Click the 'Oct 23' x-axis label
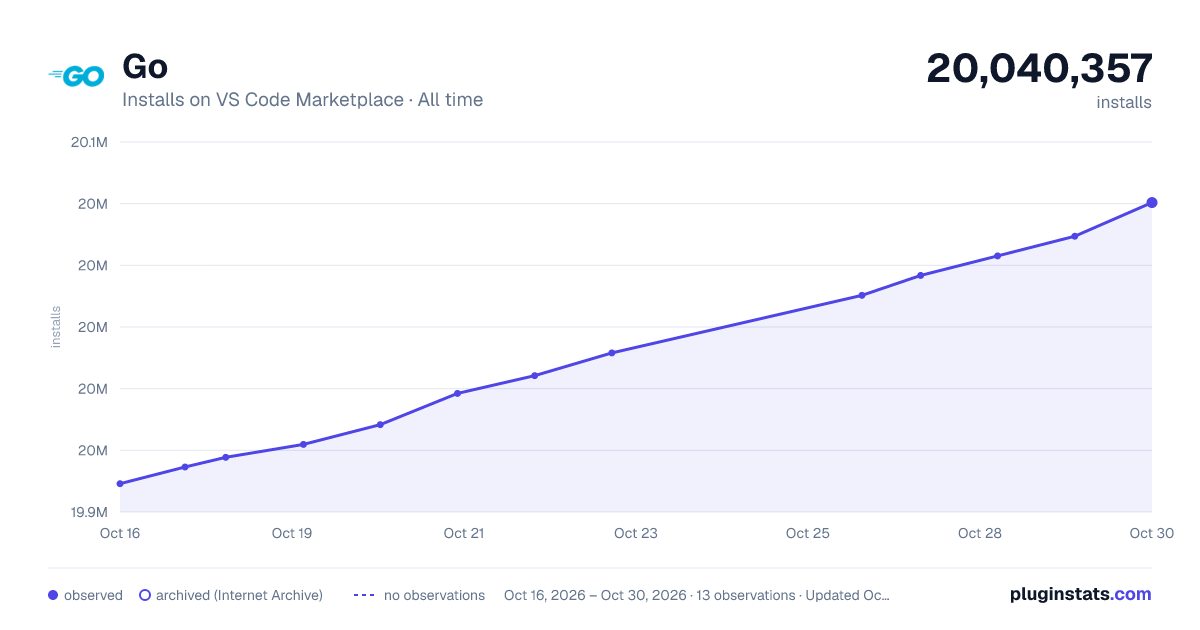Image resolution: width=1200 pixels, height=630 pixels. [636, 533]
